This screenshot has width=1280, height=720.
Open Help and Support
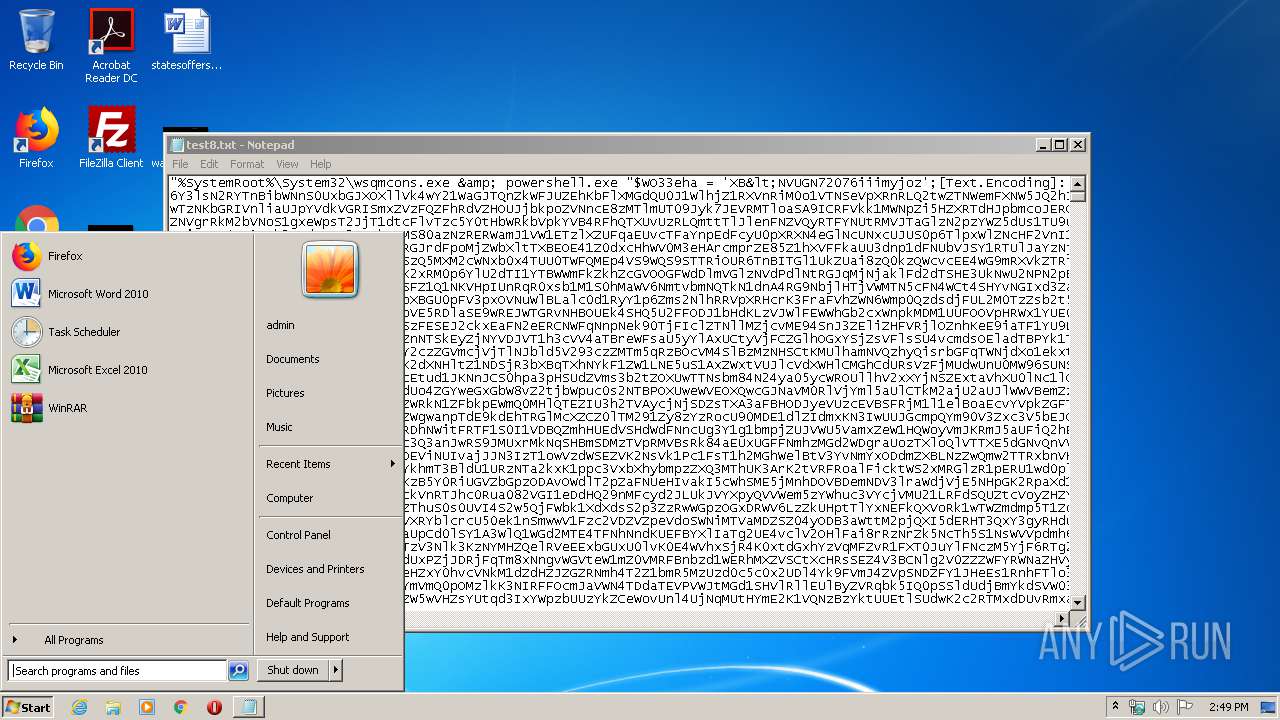pyautogui.click(x=307, y=637)
